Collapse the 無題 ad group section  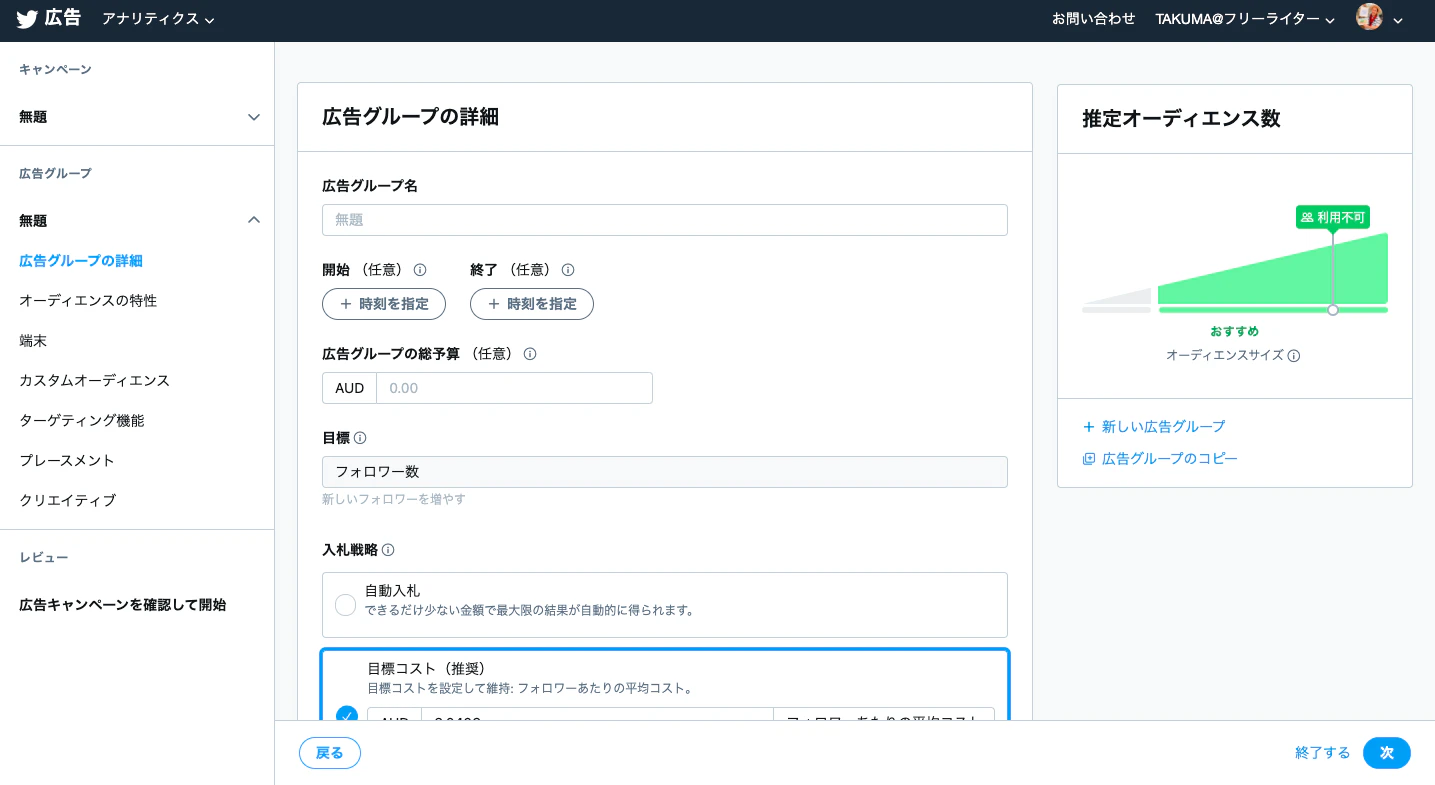coord(254,220)
